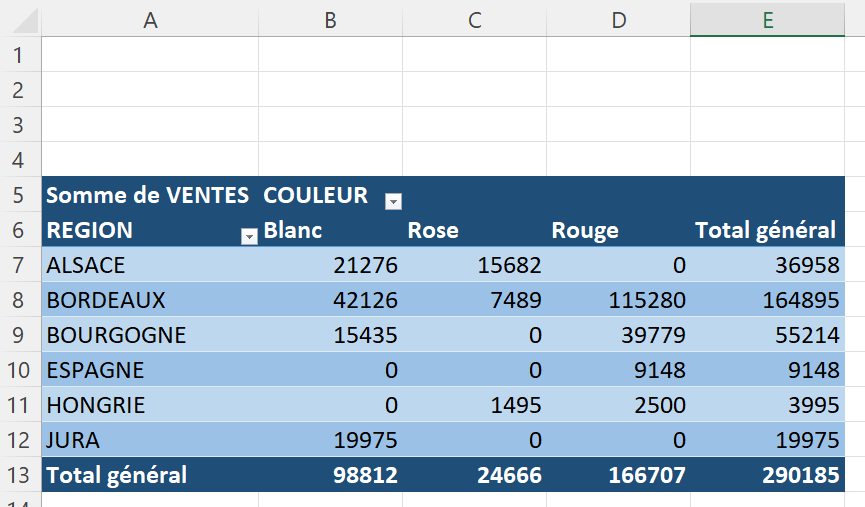Select column header E

tap(767, 19)
